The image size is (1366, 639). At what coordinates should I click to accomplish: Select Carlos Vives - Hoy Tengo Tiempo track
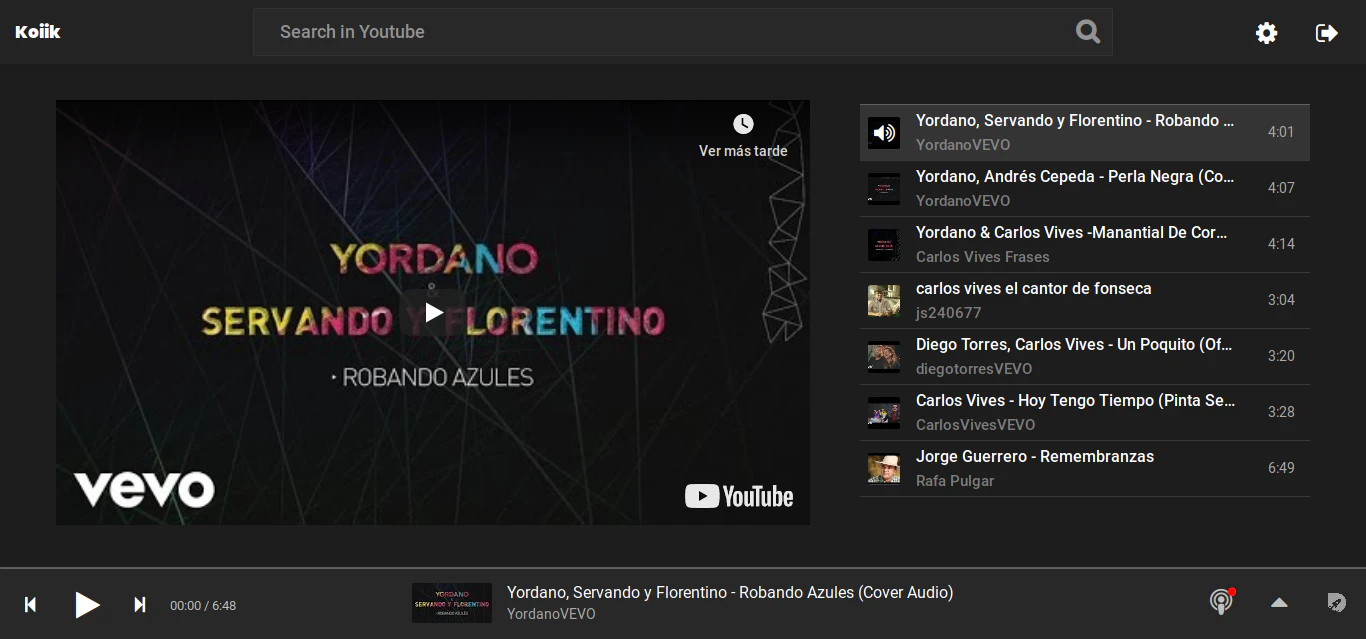1085,413
